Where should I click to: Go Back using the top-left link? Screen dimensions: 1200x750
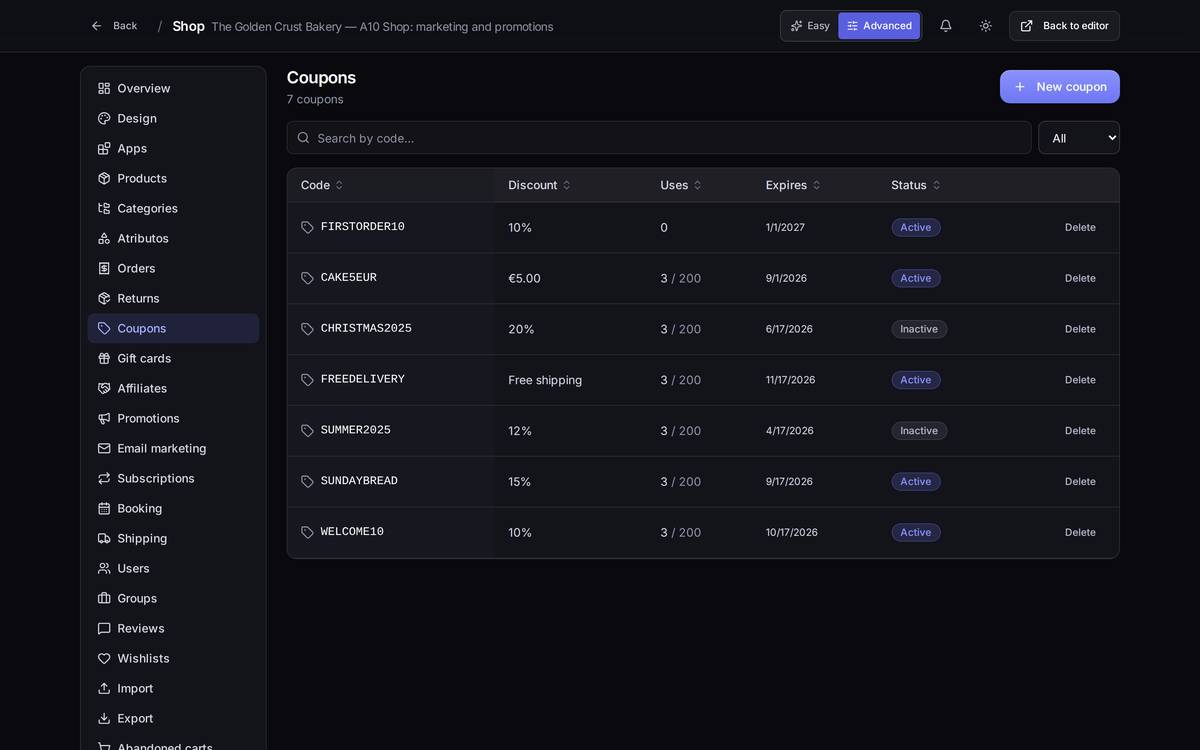(x=114, y=26)
